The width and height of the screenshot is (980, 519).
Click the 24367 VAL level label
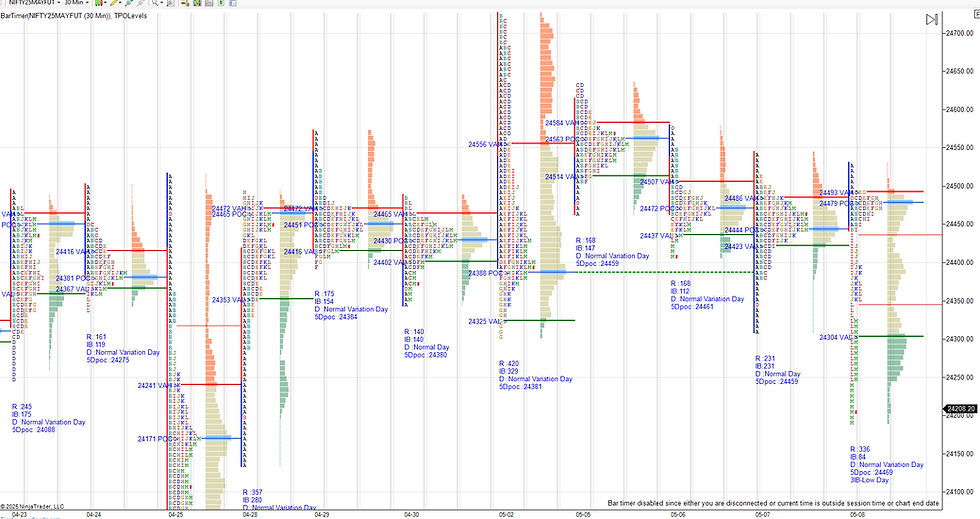72,289
